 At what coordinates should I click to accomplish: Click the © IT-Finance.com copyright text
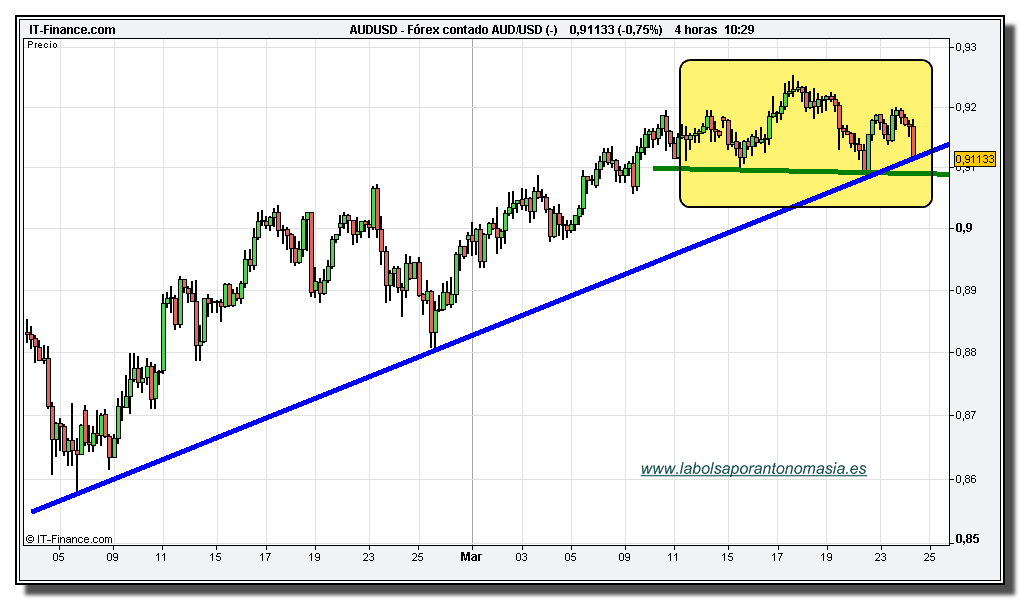[x=69, y=539]
